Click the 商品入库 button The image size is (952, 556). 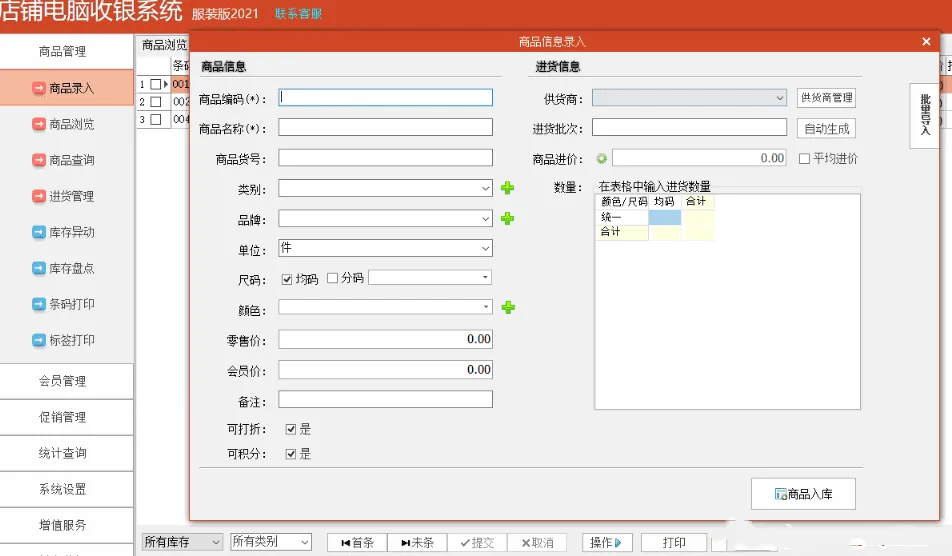(x=803, y=494)
